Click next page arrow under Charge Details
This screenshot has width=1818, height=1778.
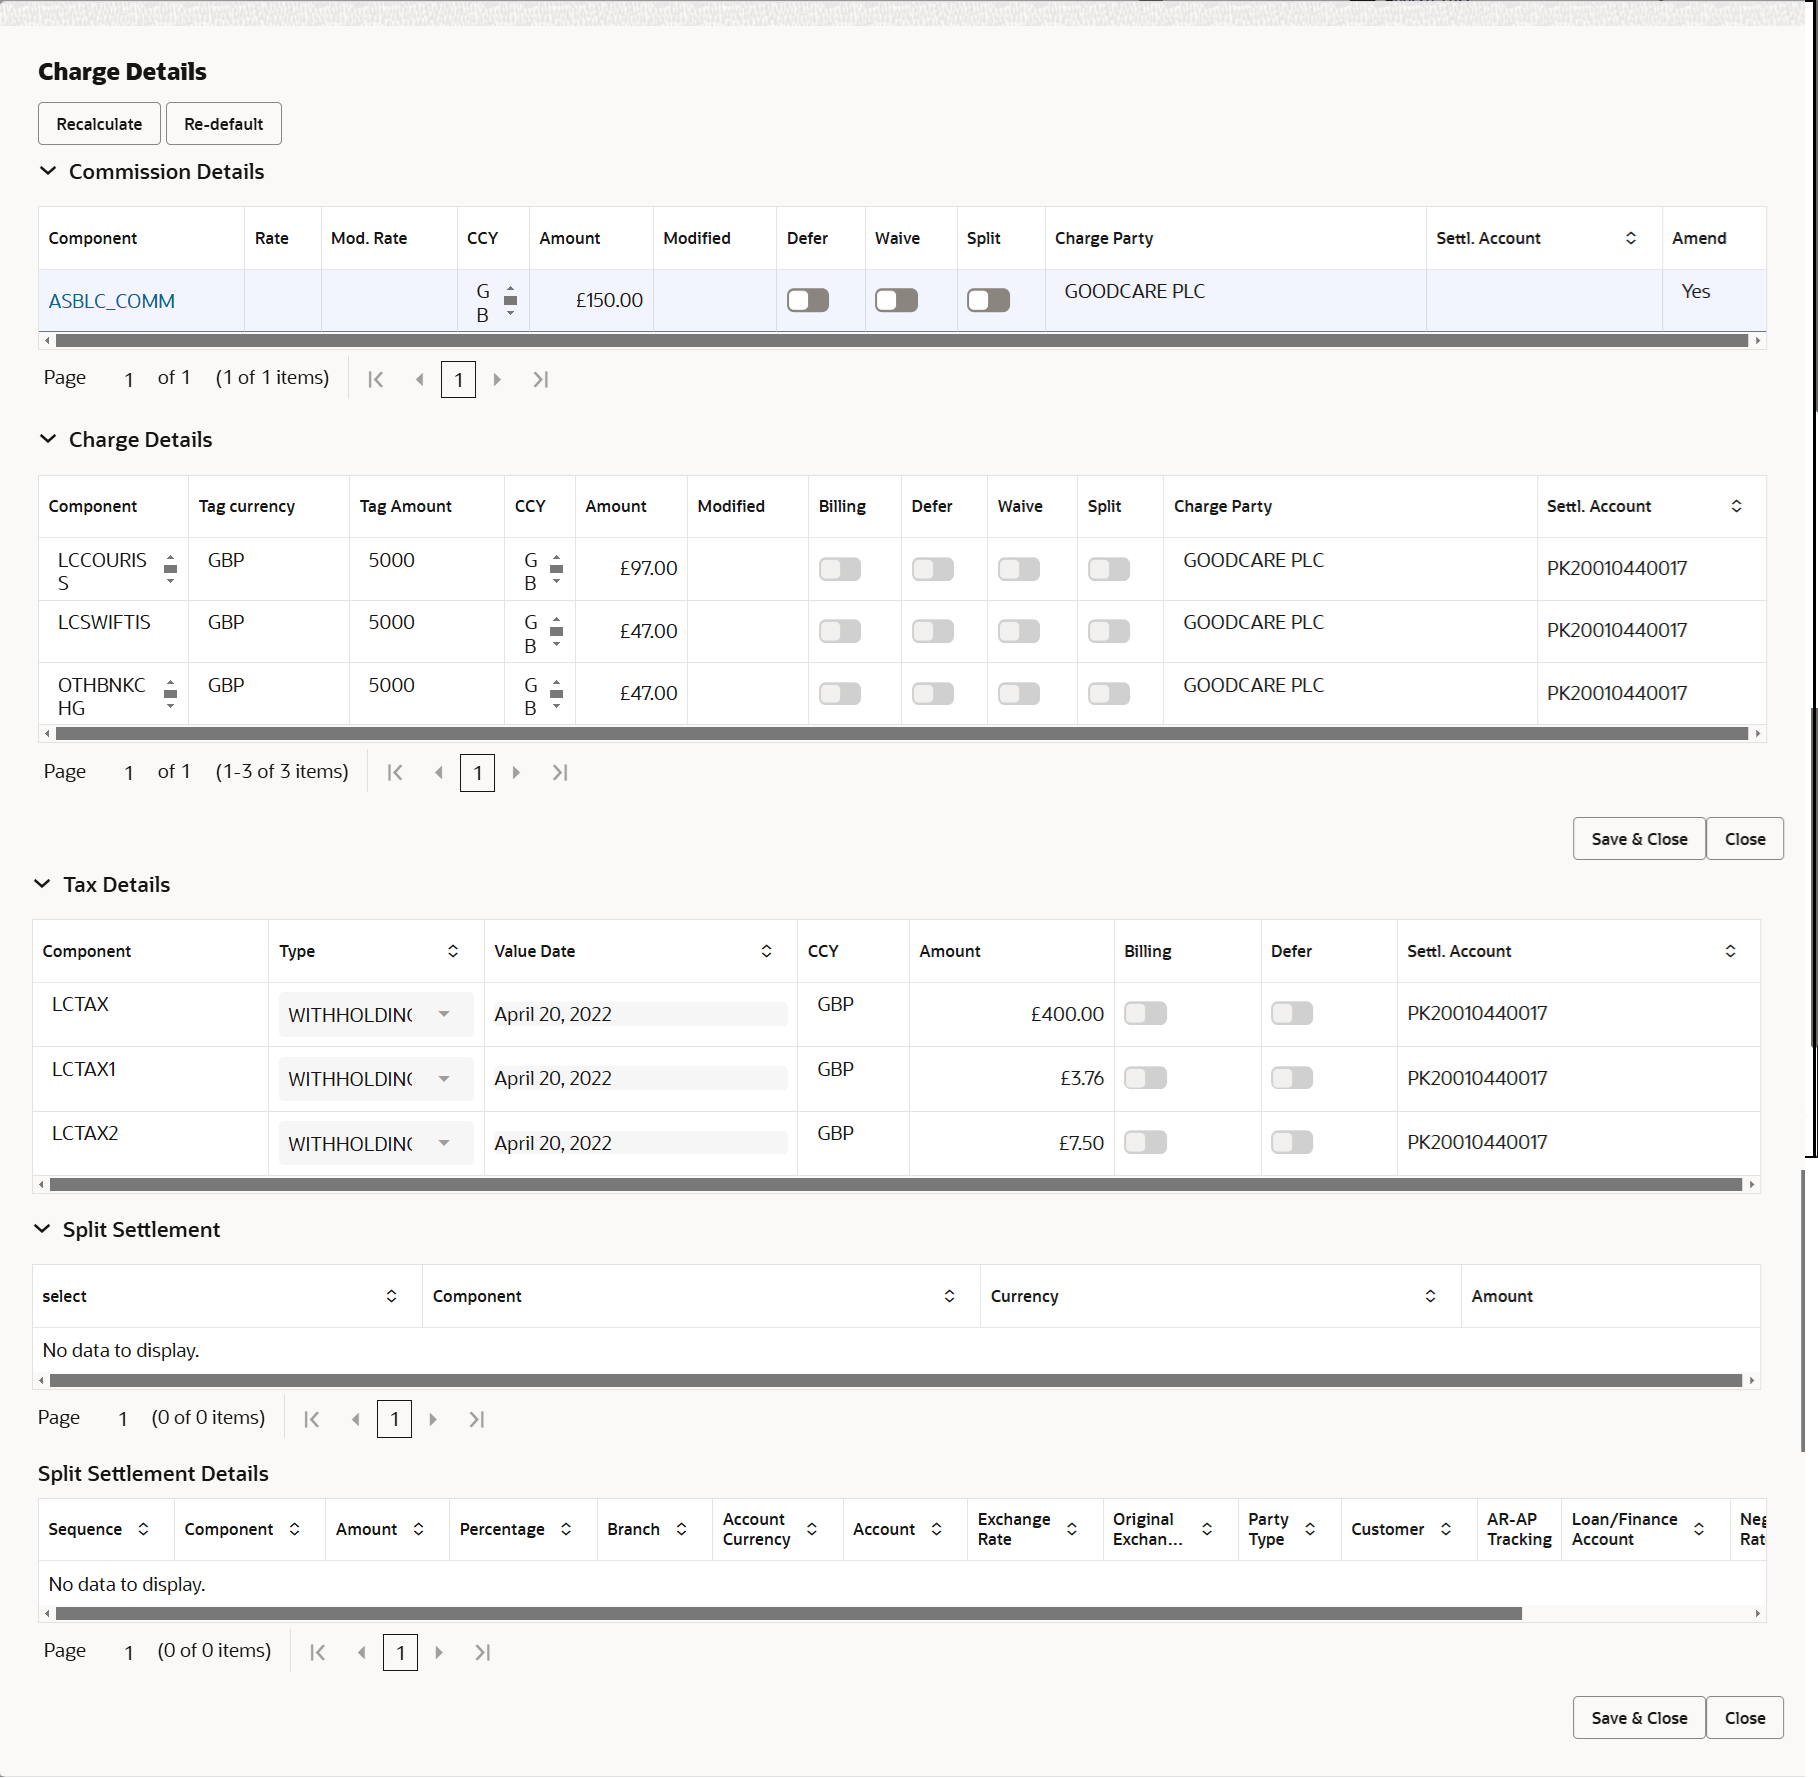point(516,772)
